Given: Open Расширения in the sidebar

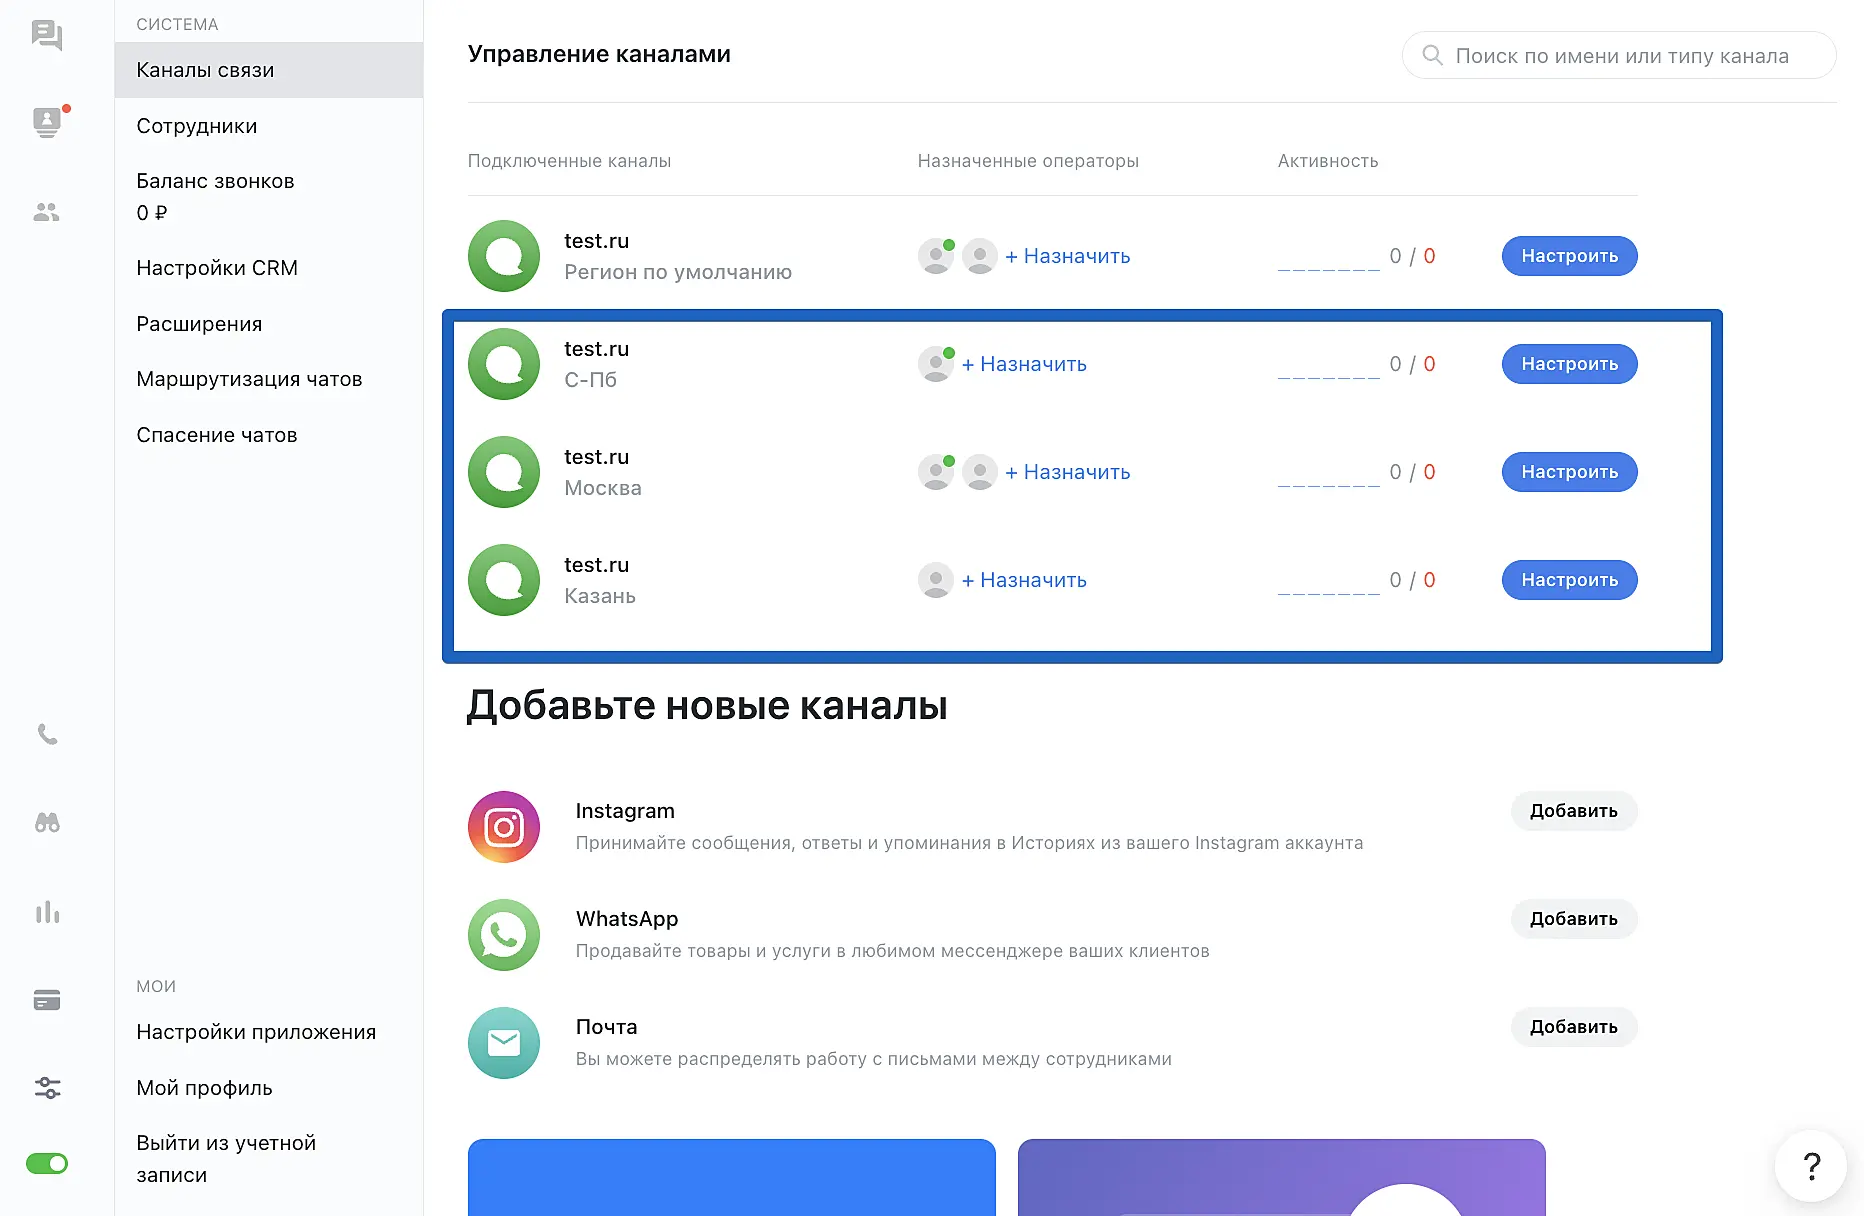Looking at the screenshot, I should tap(269, 324).
